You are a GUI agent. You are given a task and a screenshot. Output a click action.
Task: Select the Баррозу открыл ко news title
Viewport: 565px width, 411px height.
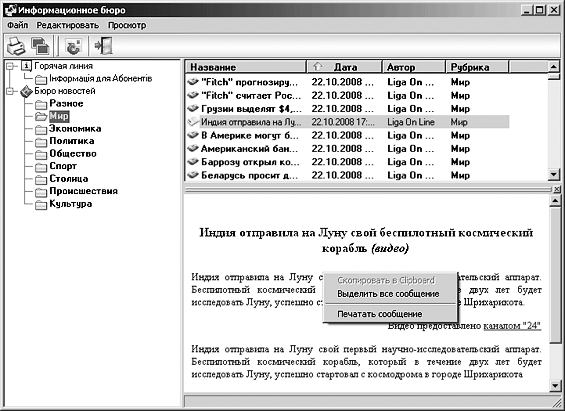coord(250,162)
